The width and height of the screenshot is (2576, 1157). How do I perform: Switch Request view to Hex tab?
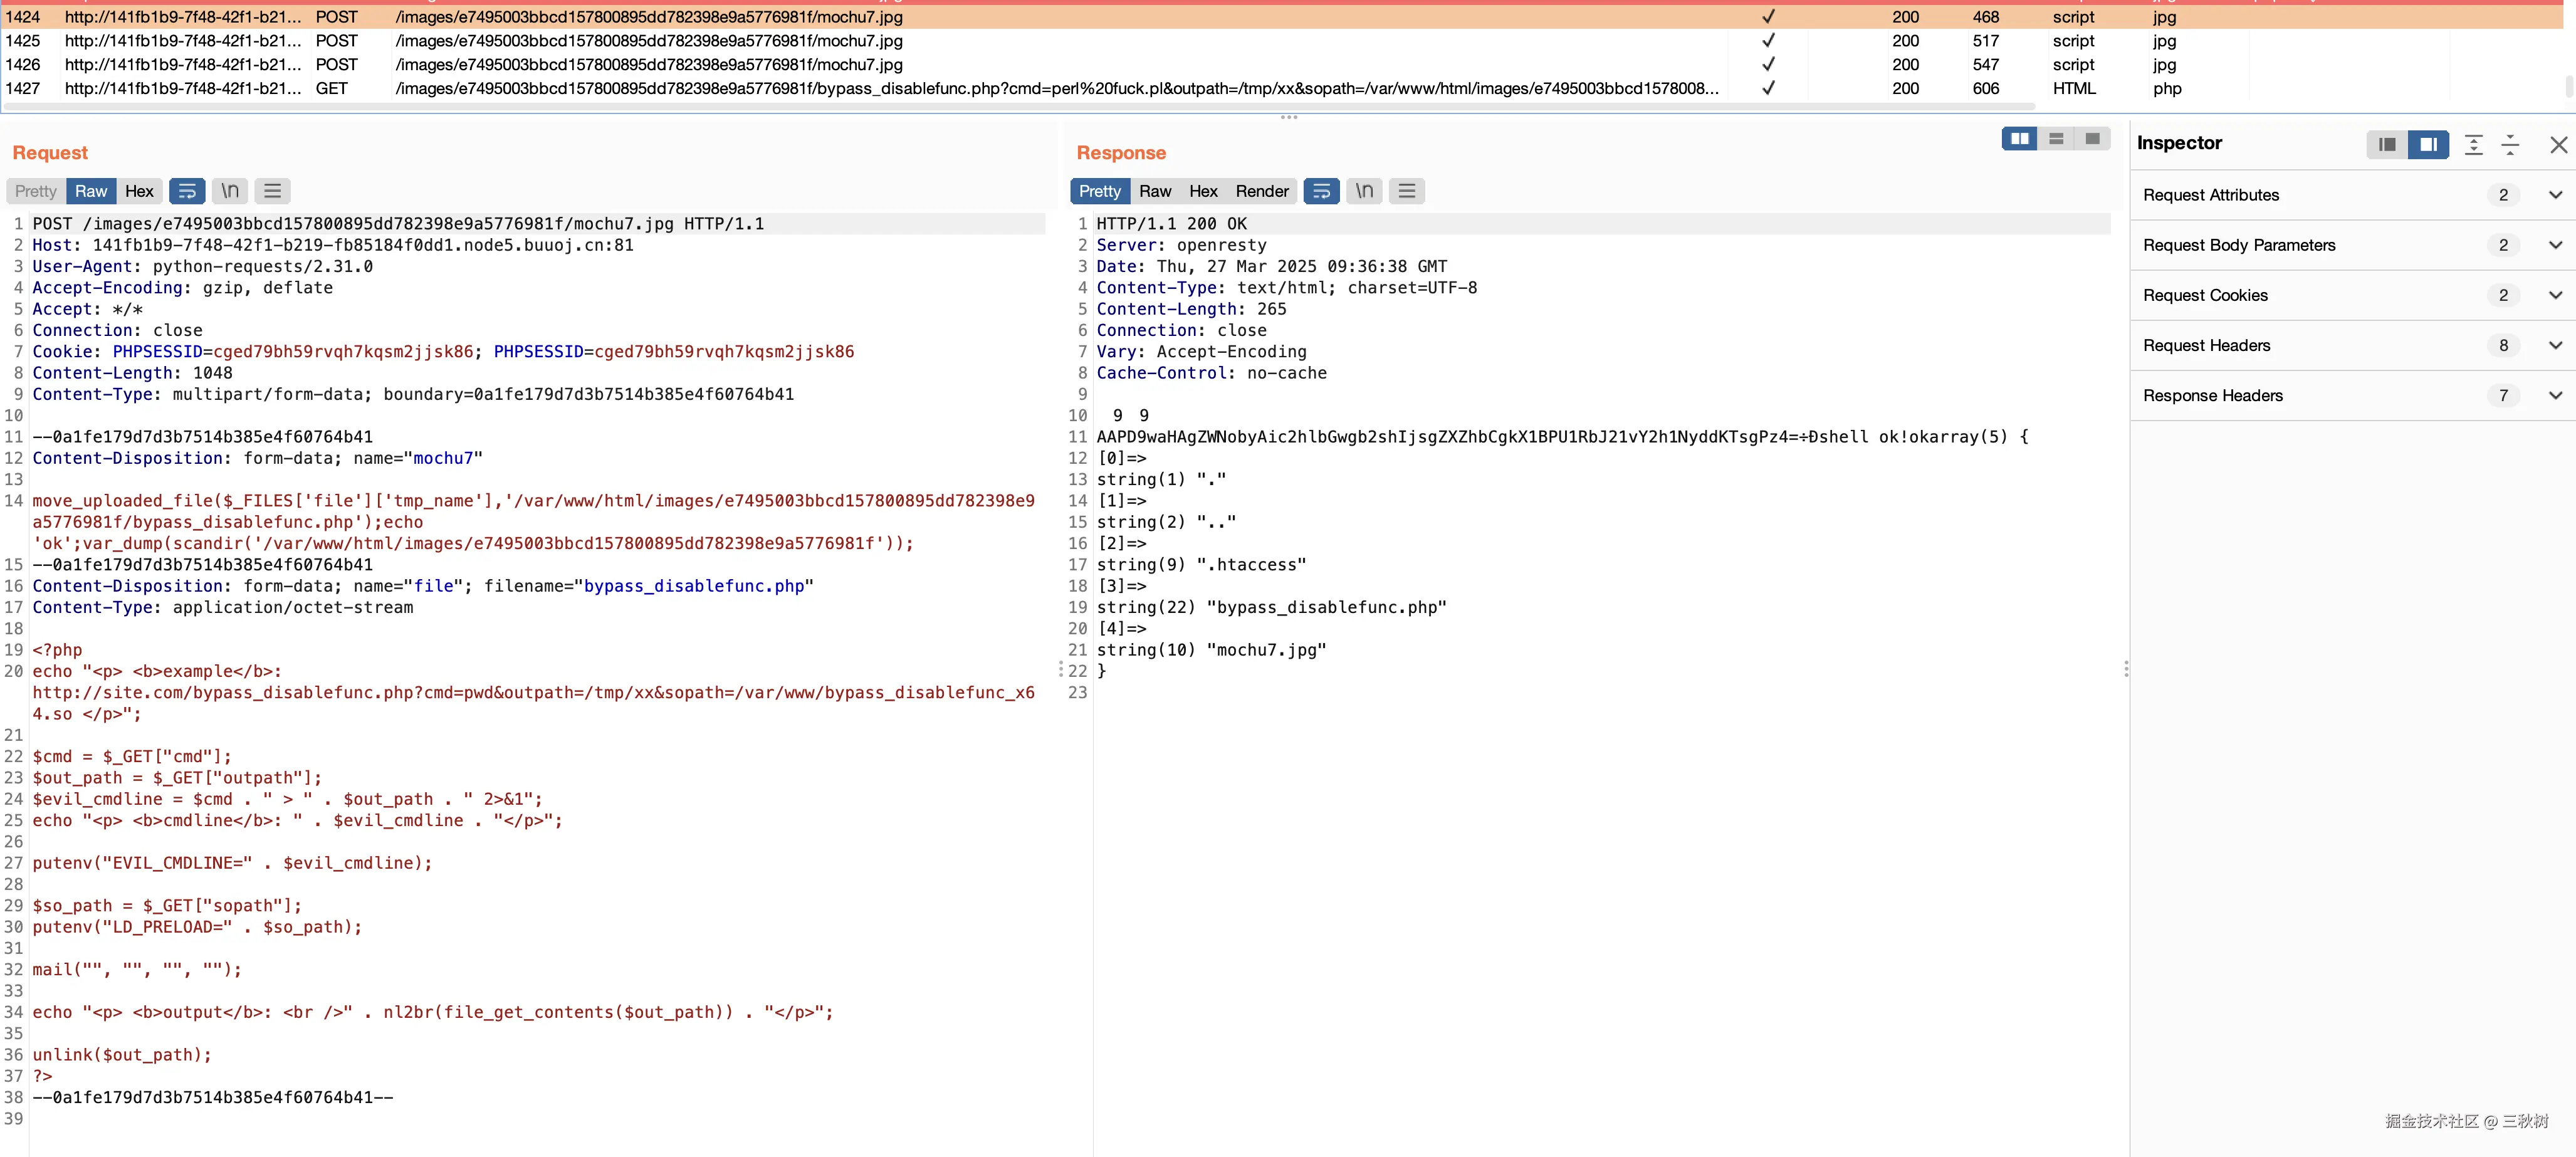click(139, 191)
